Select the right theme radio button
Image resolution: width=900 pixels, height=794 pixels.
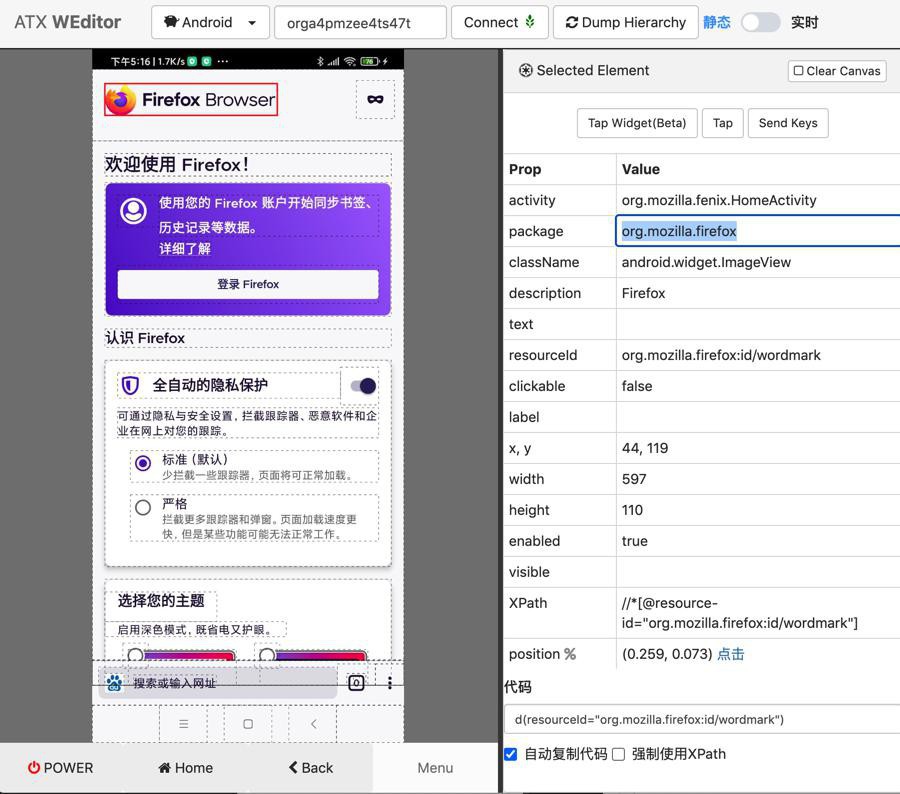coord(267,655)
